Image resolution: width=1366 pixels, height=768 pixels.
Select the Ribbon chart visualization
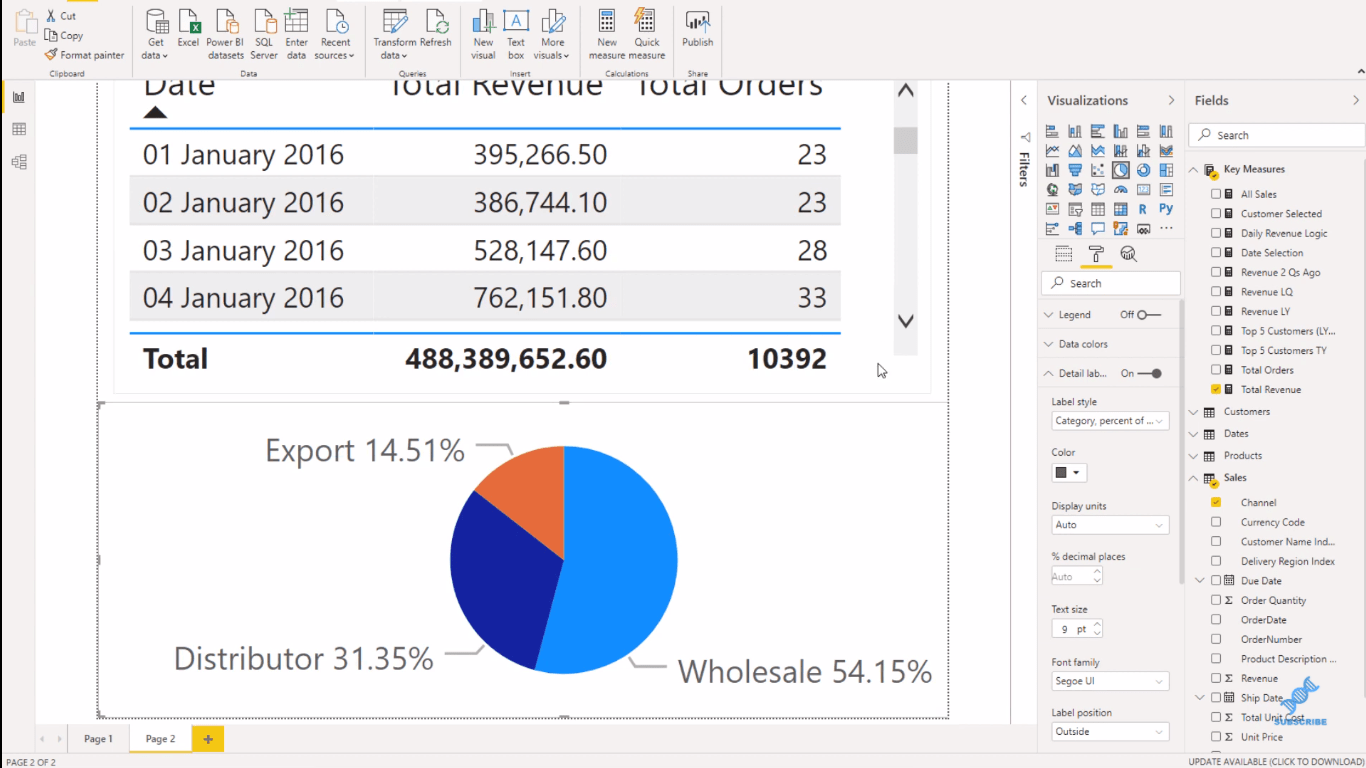(1166, 151)
